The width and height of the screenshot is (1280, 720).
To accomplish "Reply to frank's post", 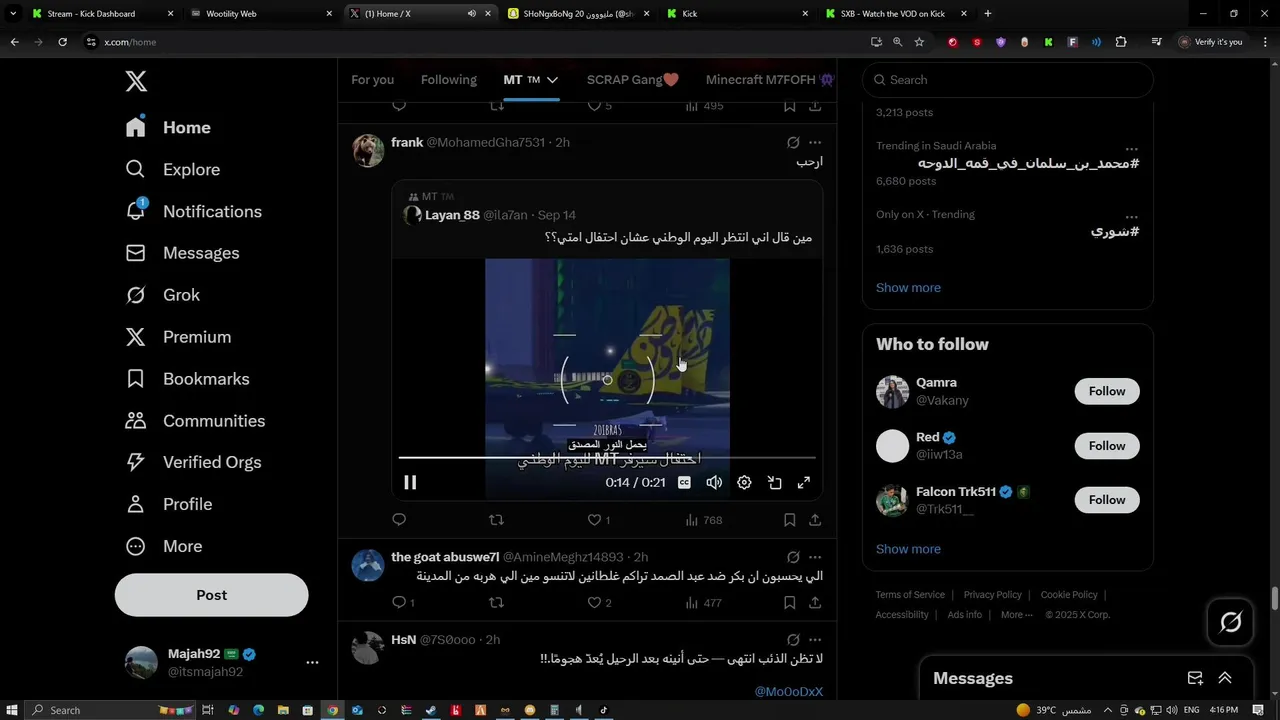I will 399,520.
